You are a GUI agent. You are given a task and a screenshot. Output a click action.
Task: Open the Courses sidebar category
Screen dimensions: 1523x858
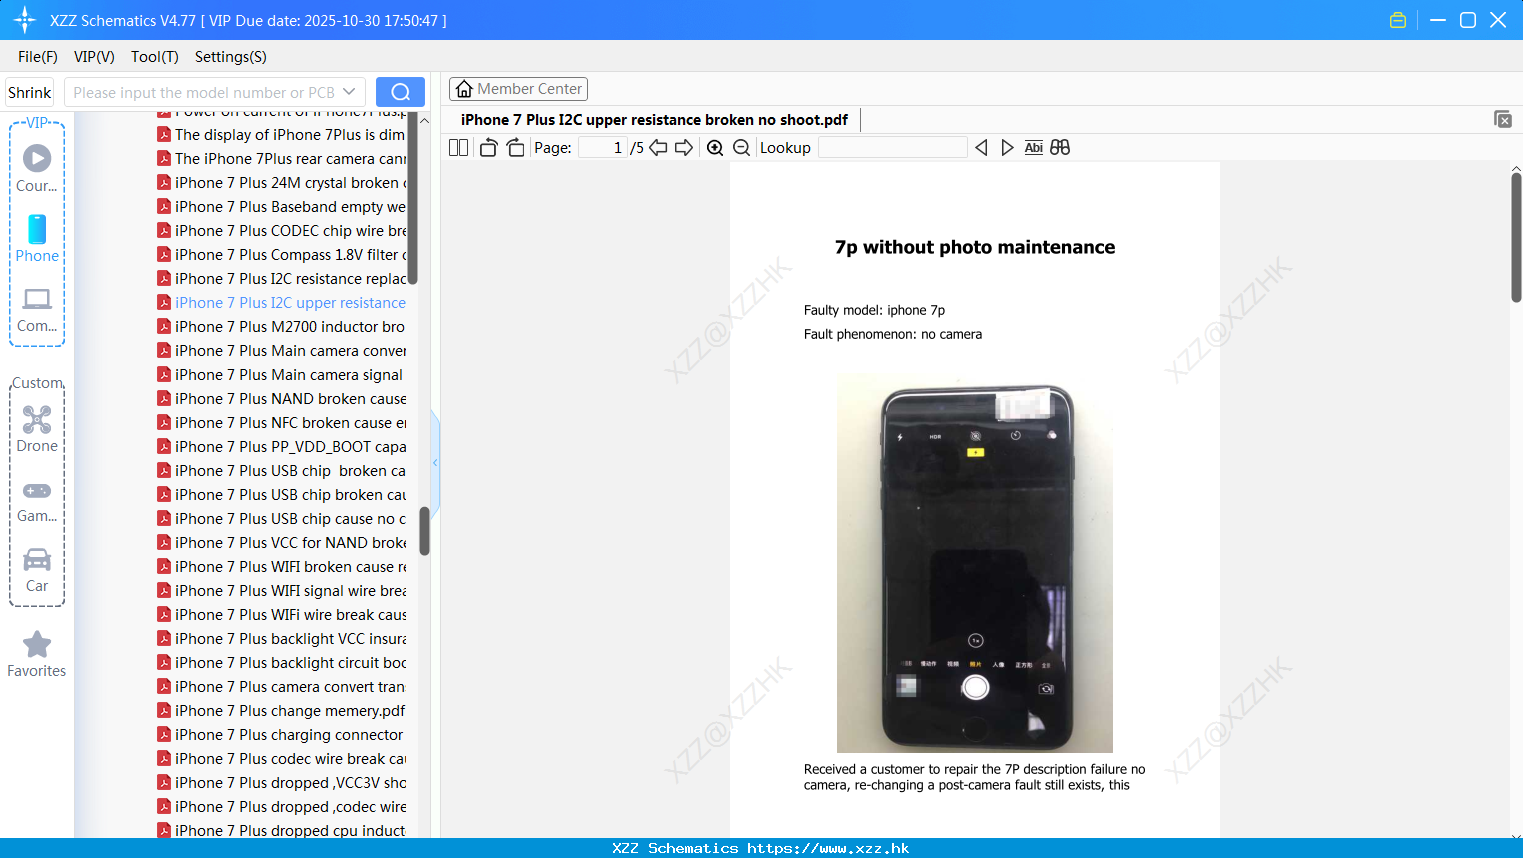pos(37,169)
